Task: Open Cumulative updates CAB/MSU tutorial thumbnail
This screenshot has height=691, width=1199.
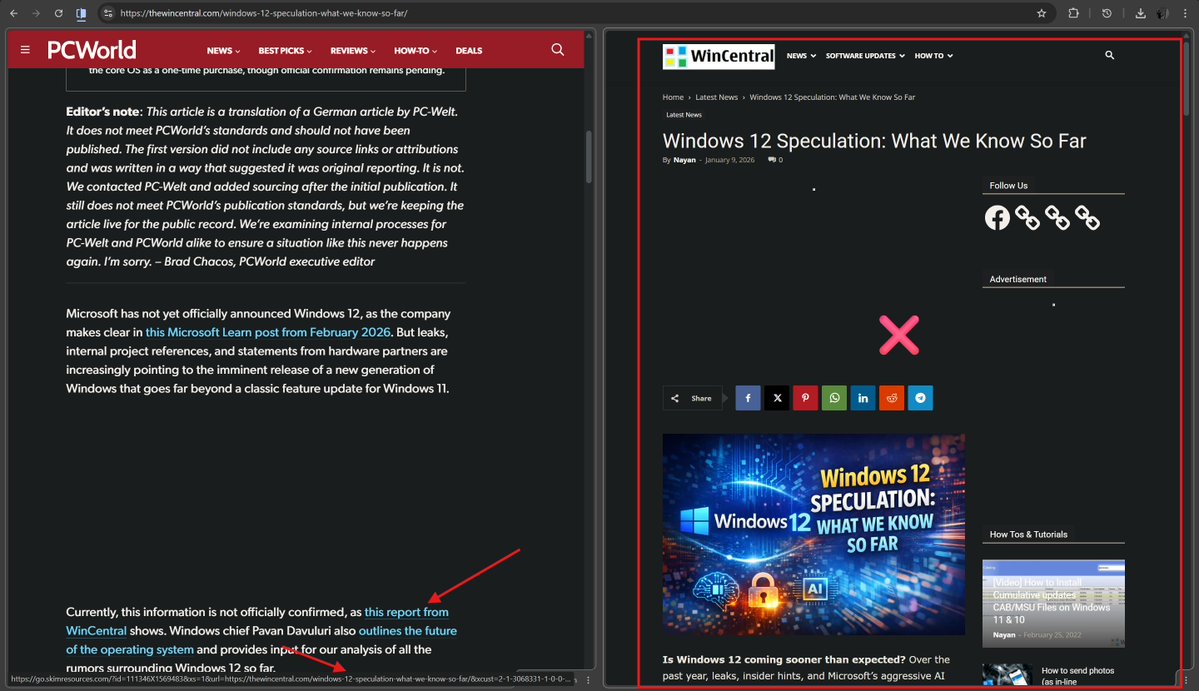Action: tap(1053, 603)
